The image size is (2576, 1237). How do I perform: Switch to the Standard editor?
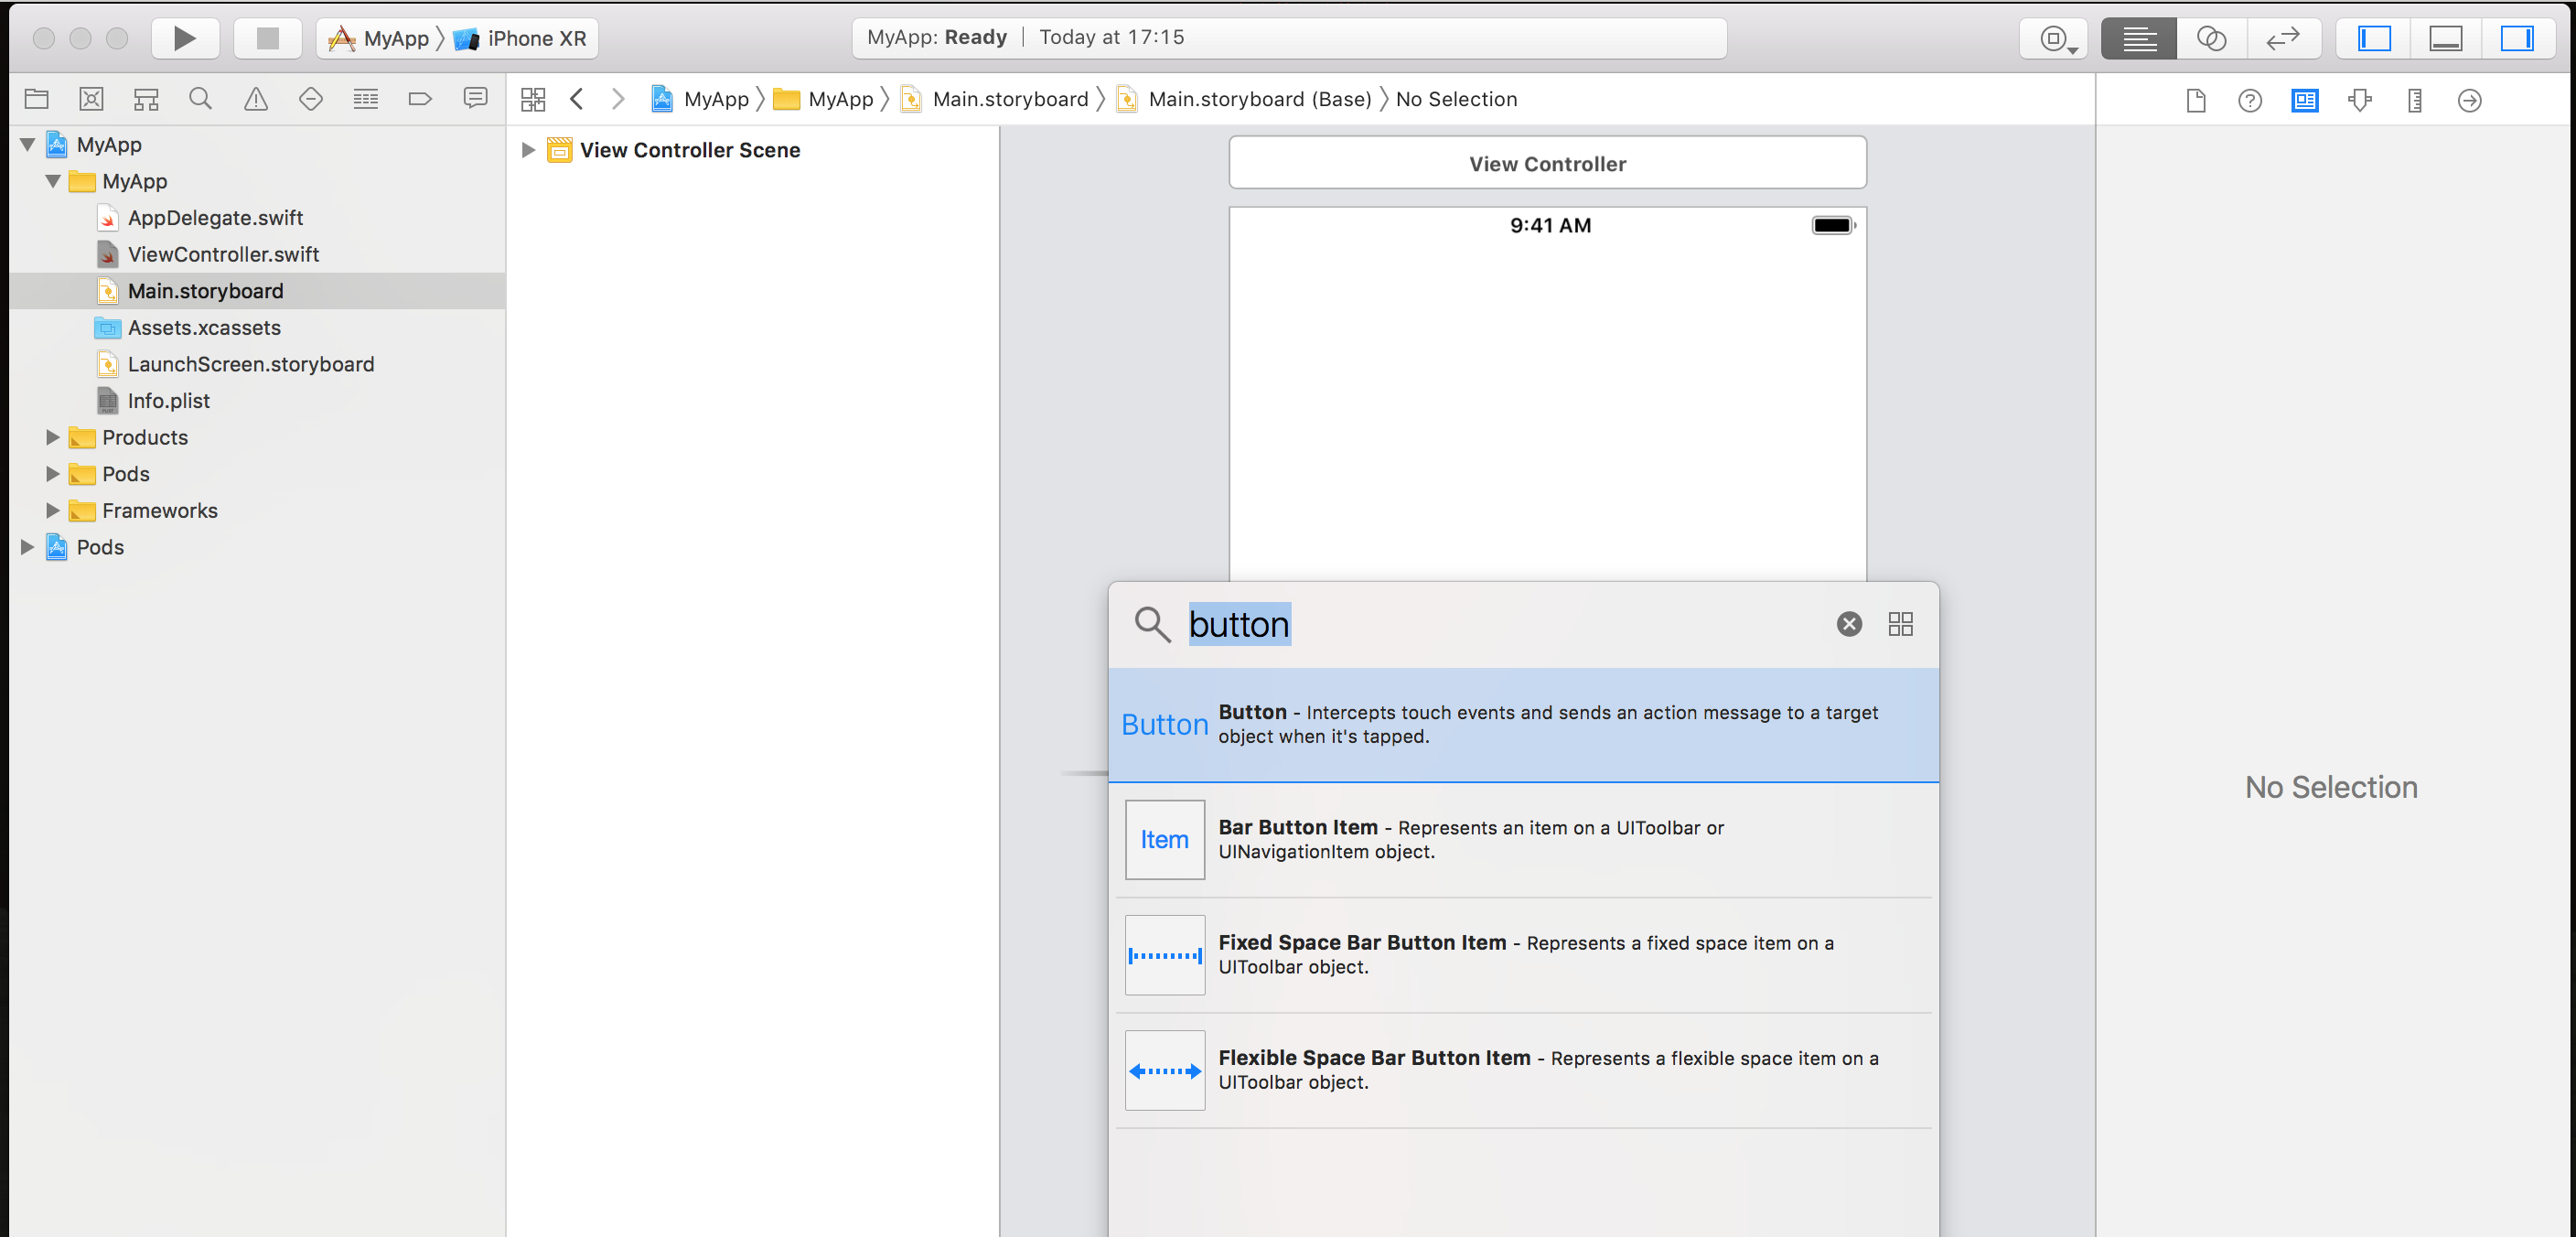click(2138, 39)
